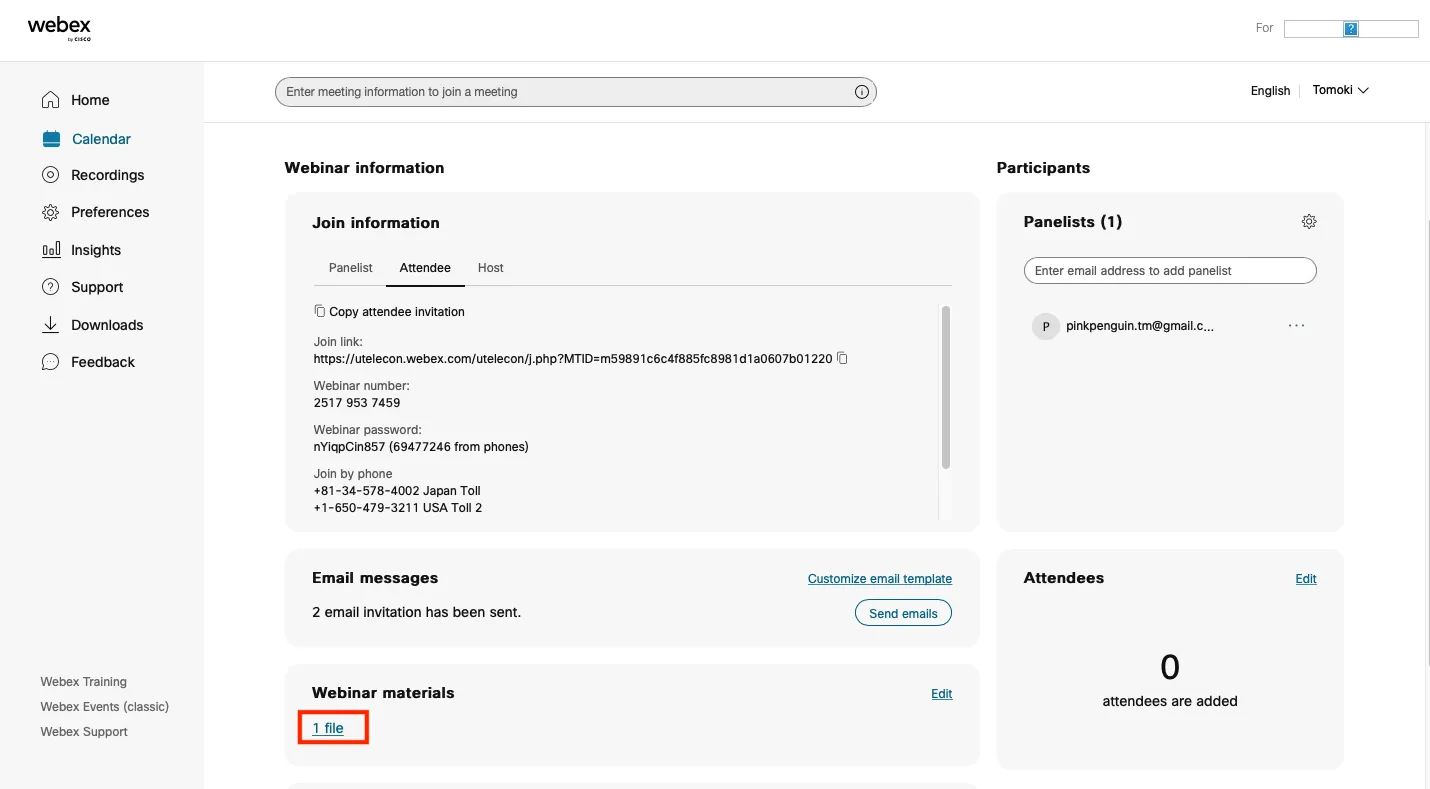Click Edit link in Attendees panel

click(1306, 579)
